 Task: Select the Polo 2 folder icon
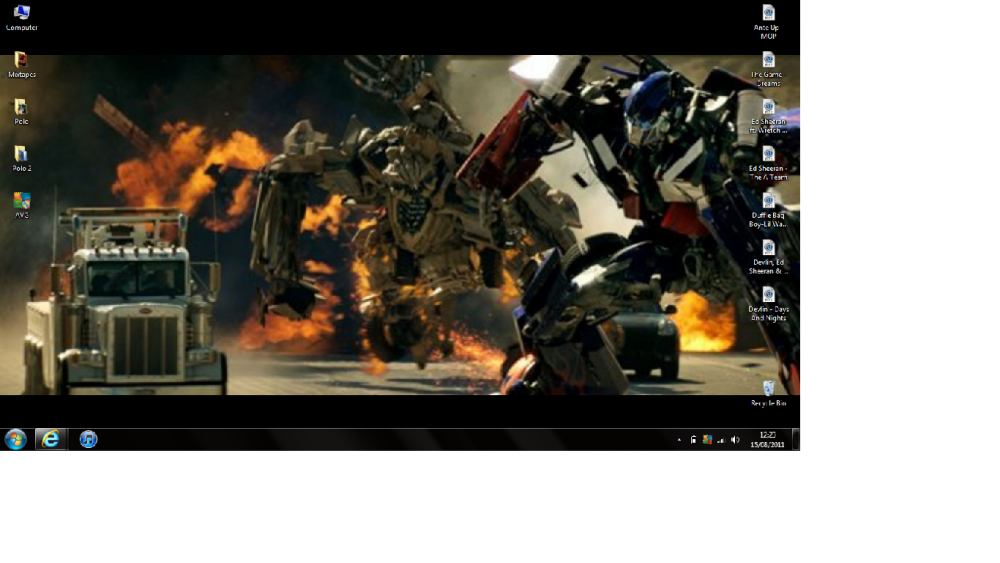click(x=21, y=159)
